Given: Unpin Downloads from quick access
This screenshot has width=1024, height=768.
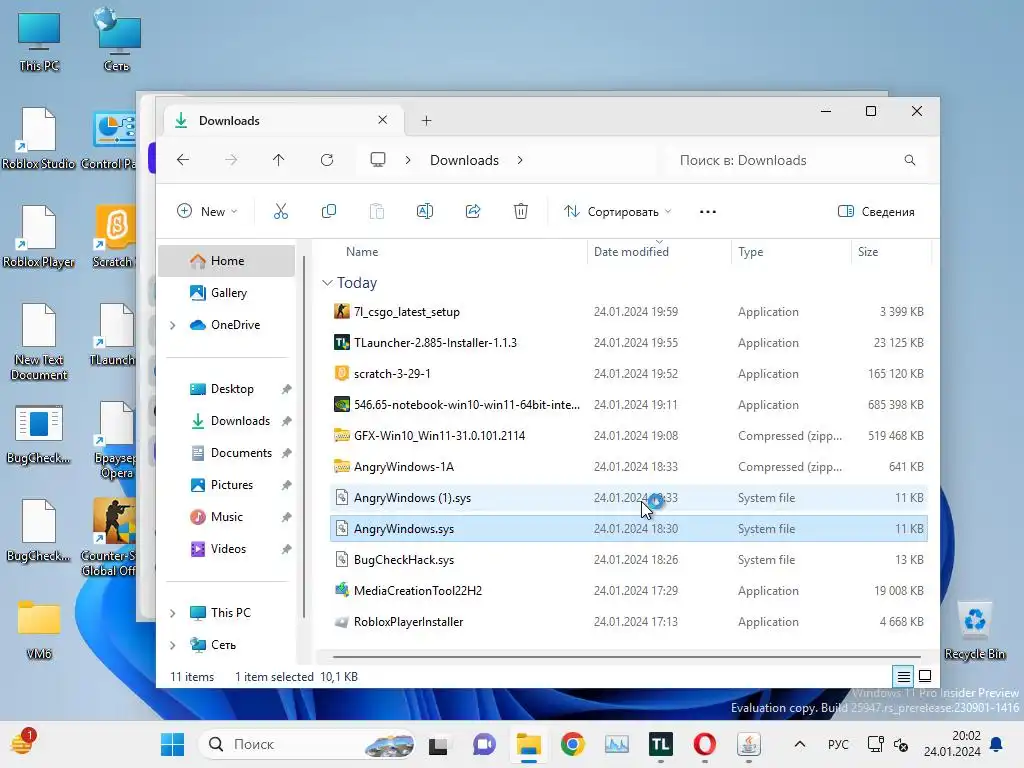Looking at the screenshot, I should [x=286, y=421].
